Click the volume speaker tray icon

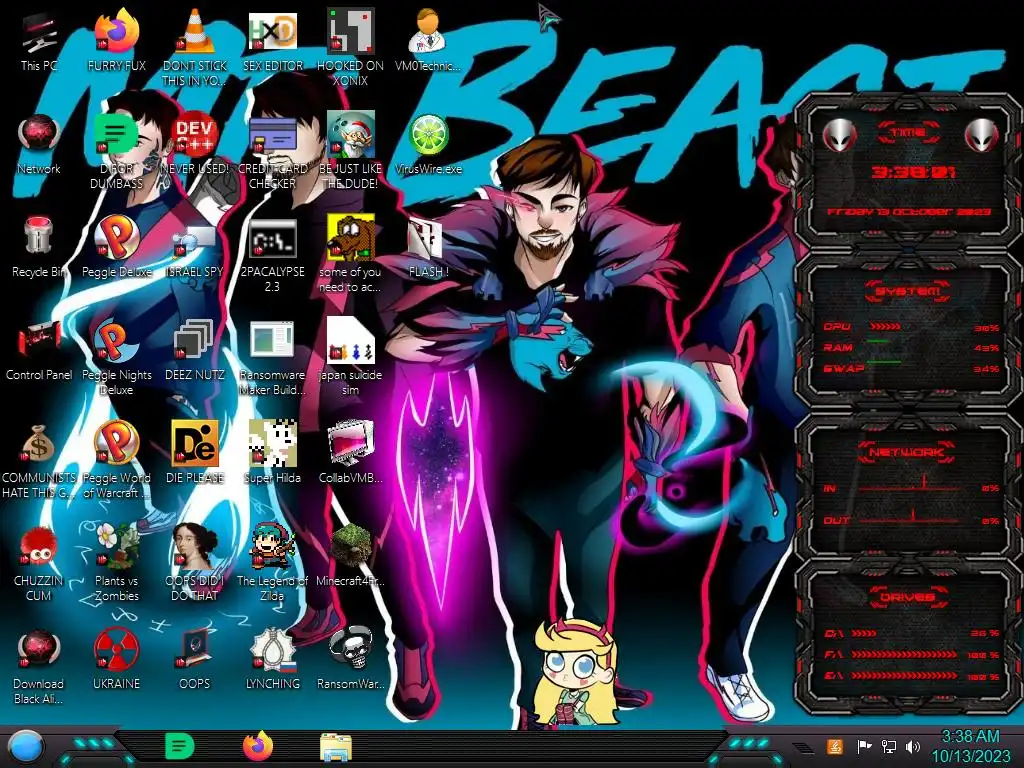tap(913, 746)
